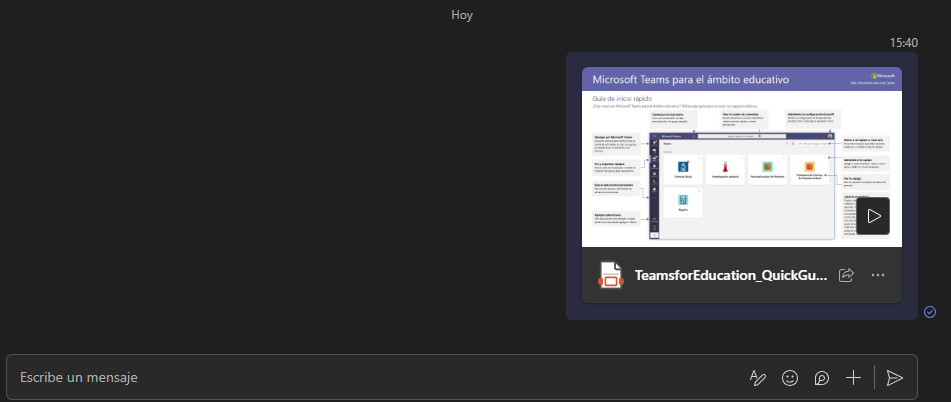This screenshot has width=951, height=402.
Task: Click the "Hoy" date divider
Action: (x=462, y=15)
